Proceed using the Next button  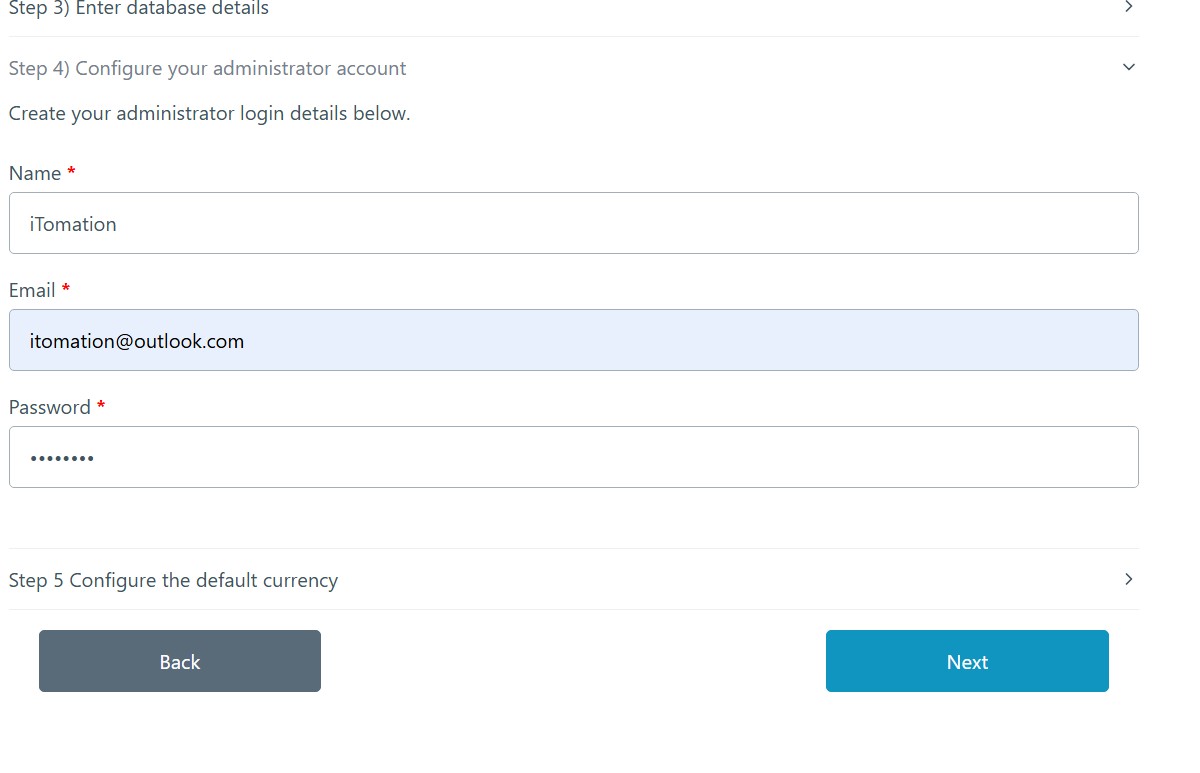click(x=967, y=661)
